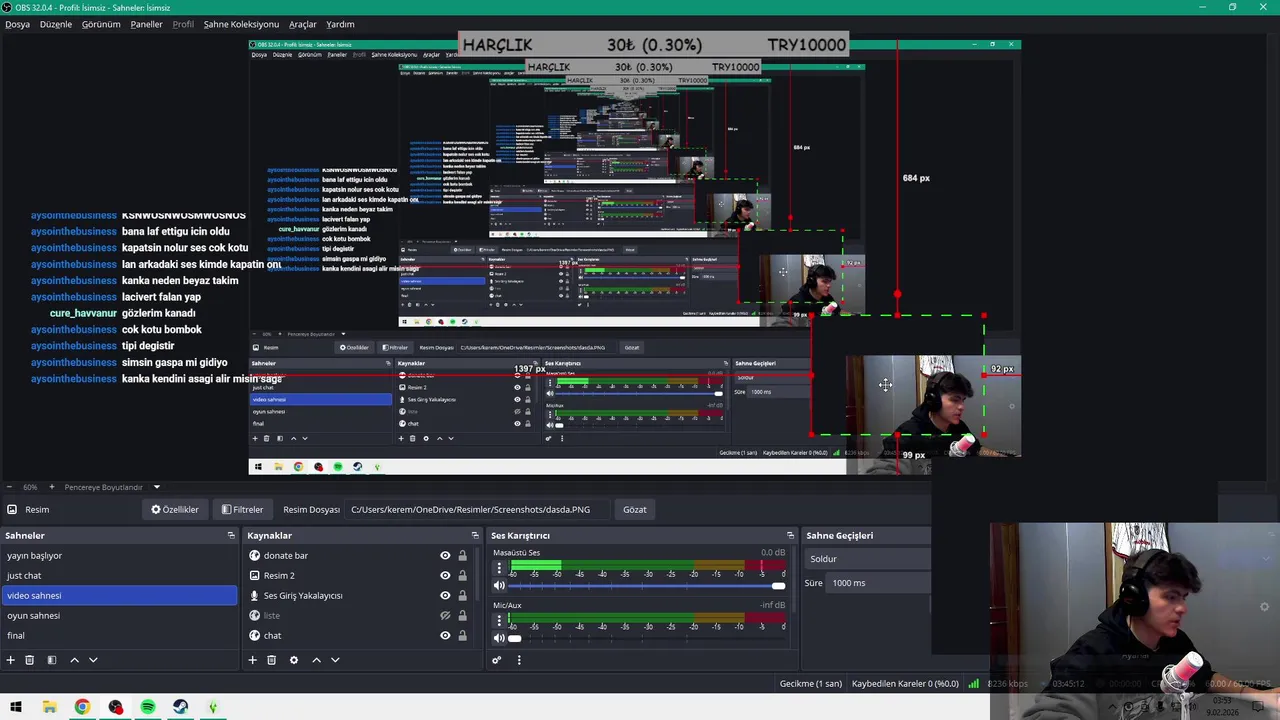This screenshot has height=720, width=1280.
Task: Delete selected source with trash icon
Action: 271,660
